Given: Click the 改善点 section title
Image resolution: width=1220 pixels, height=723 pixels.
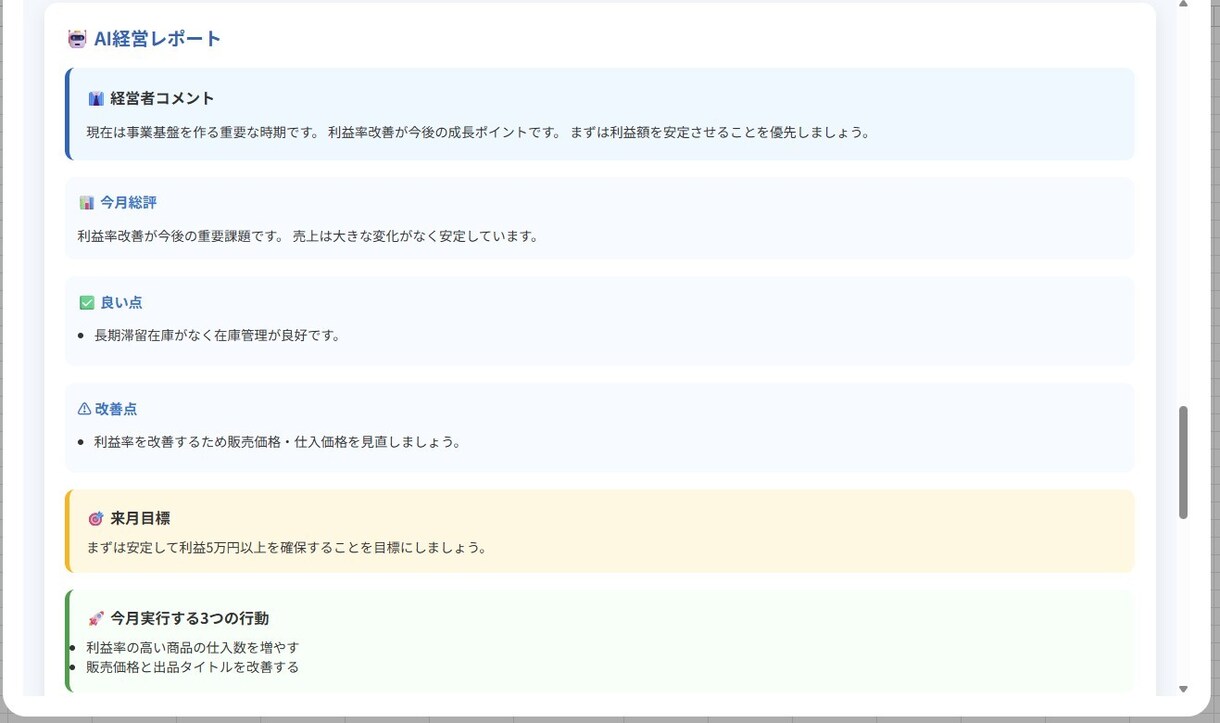Looking at the screenshot, I should point(116,409).
